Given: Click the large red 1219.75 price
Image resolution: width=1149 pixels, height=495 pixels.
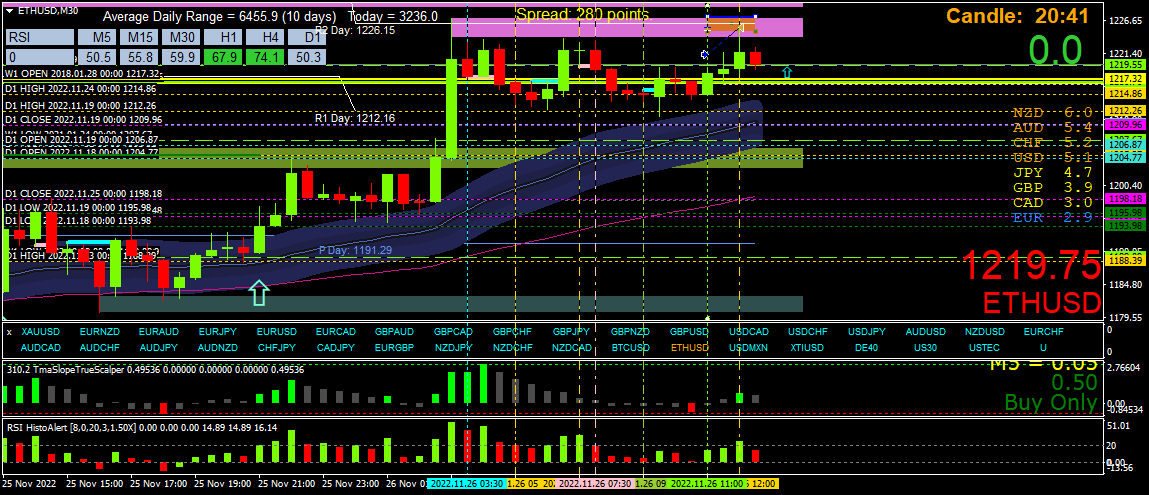Looking at the screenshot, I should pyautogui.click(x=1031, y=265).
